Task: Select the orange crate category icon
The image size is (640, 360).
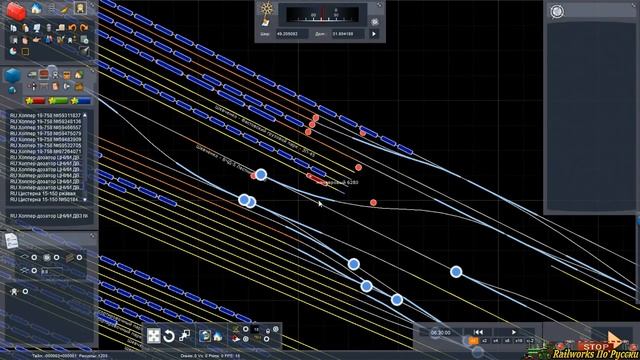Action: [67, 75]
